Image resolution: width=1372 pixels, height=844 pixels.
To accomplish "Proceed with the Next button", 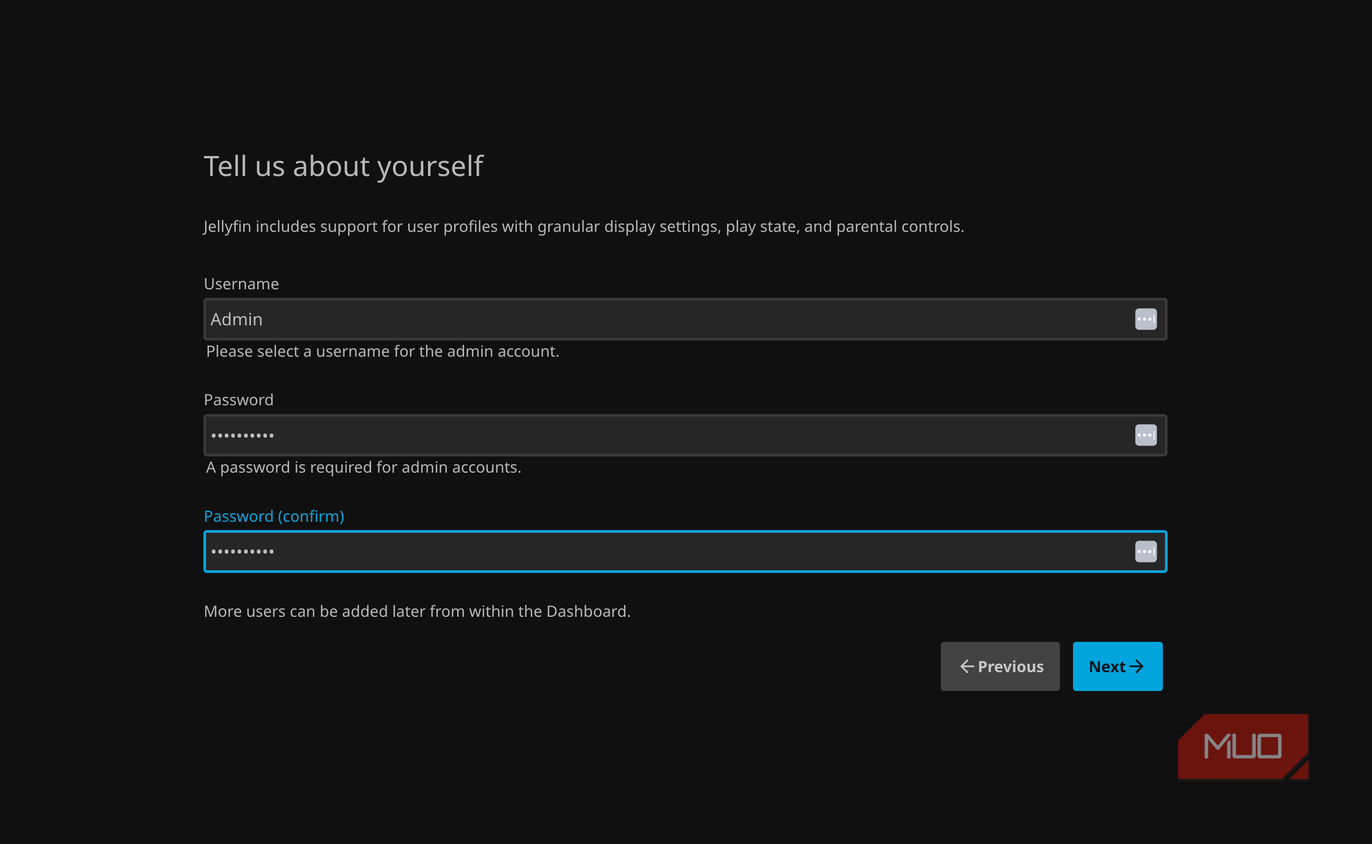I will coord(1117,666).
